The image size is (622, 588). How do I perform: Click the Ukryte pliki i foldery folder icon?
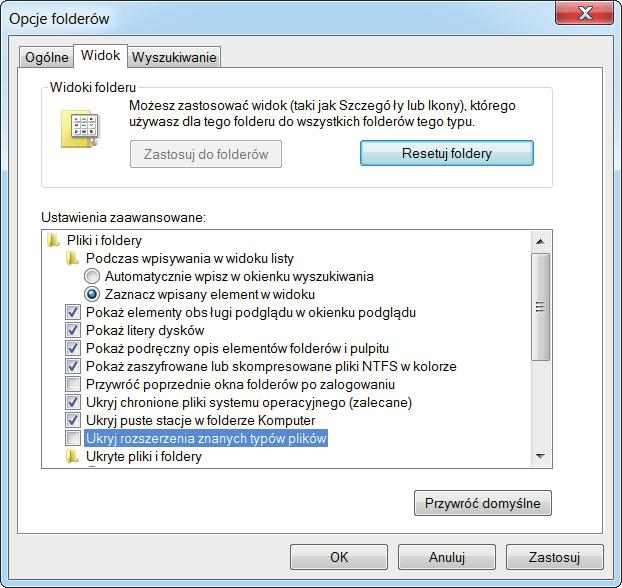coord(72,456)
